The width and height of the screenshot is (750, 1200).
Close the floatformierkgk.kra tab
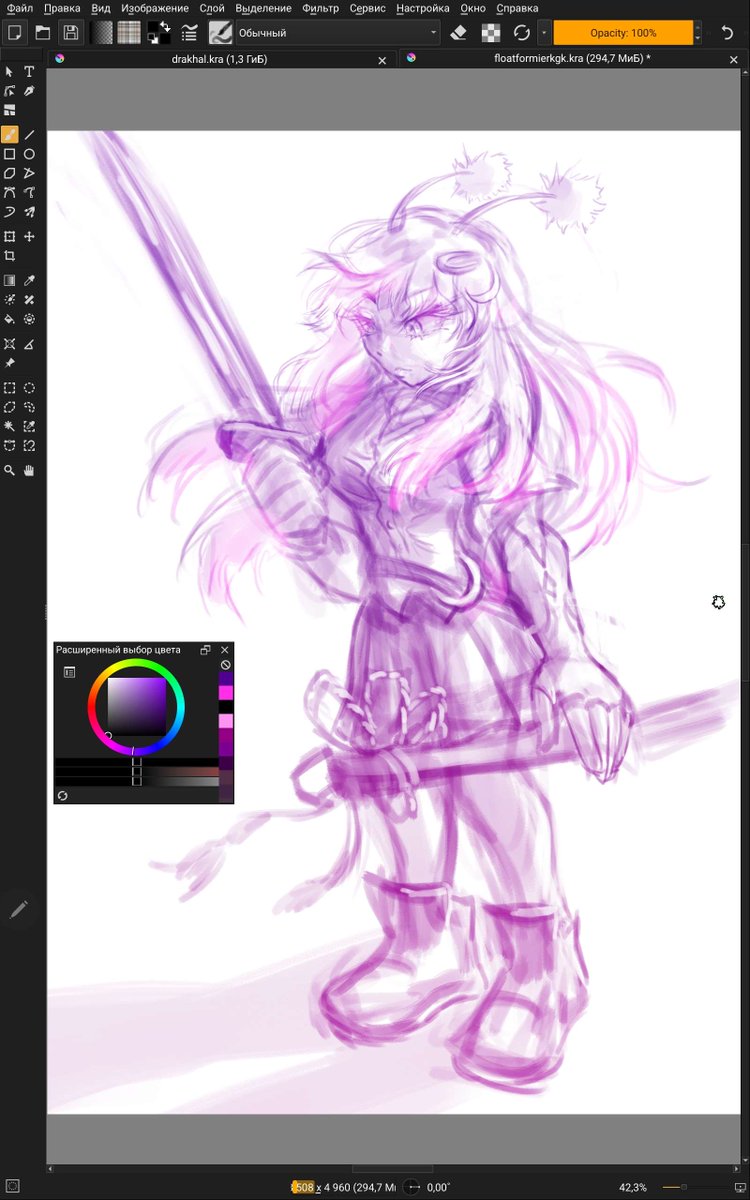[732, 60]
